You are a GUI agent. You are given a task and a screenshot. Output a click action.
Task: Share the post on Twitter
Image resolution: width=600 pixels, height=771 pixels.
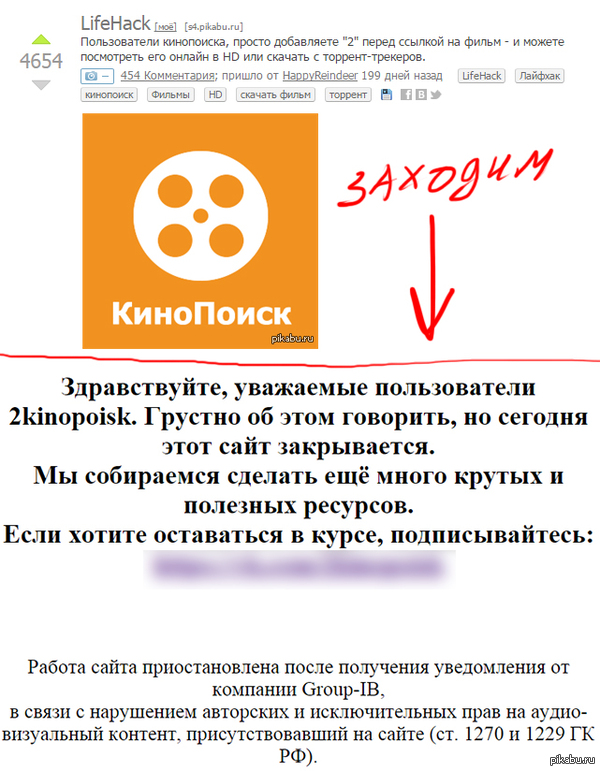click(x=436, y=94)
